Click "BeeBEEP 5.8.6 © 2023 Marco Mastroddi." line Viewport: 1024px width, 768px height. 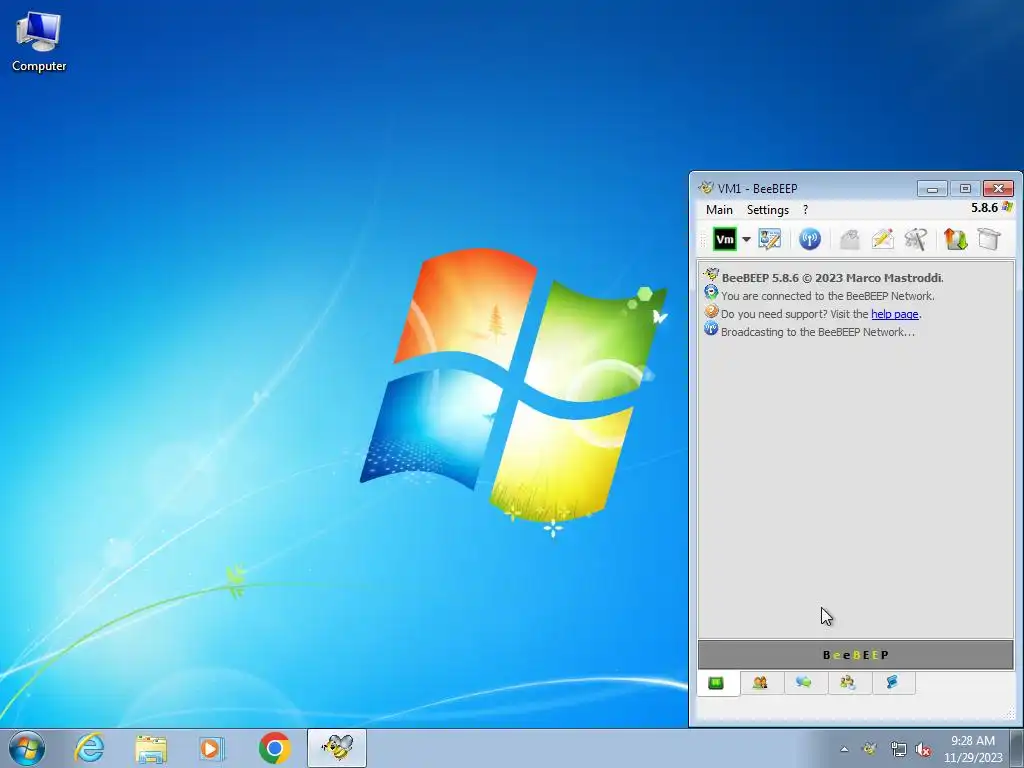(833, 278)
